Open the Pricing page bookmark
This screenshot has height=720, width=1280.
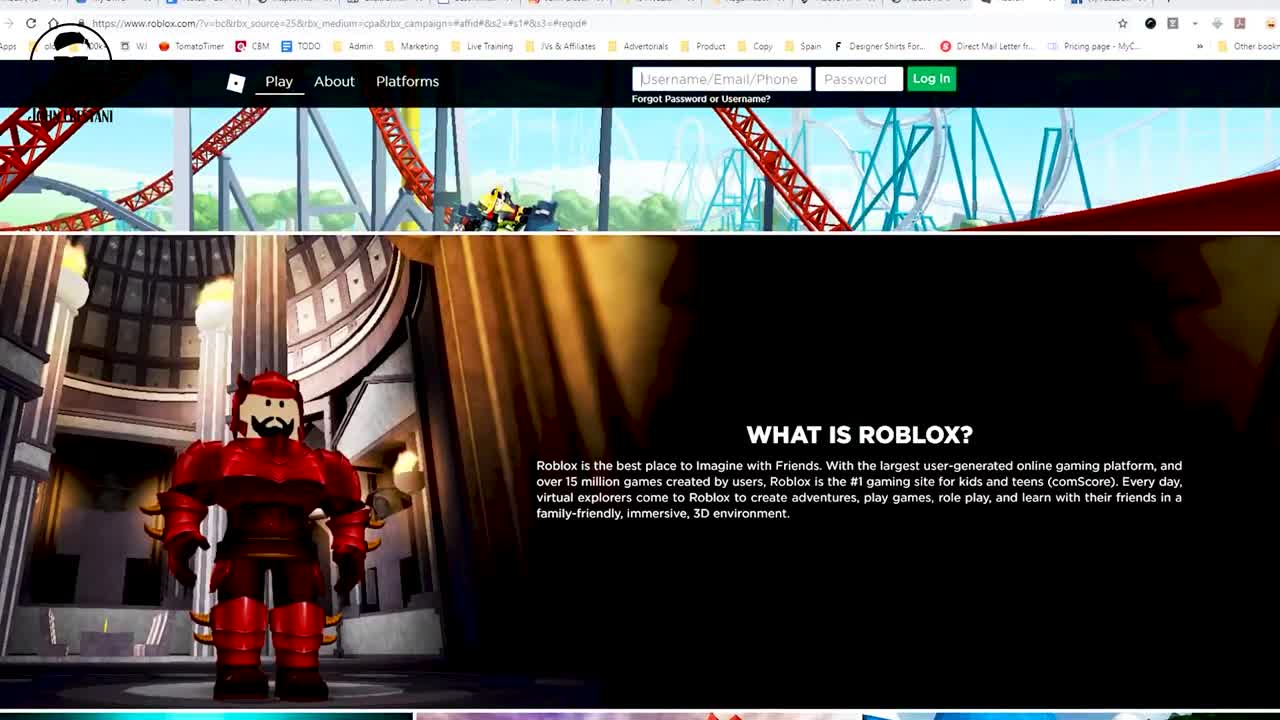point(1093,46)
